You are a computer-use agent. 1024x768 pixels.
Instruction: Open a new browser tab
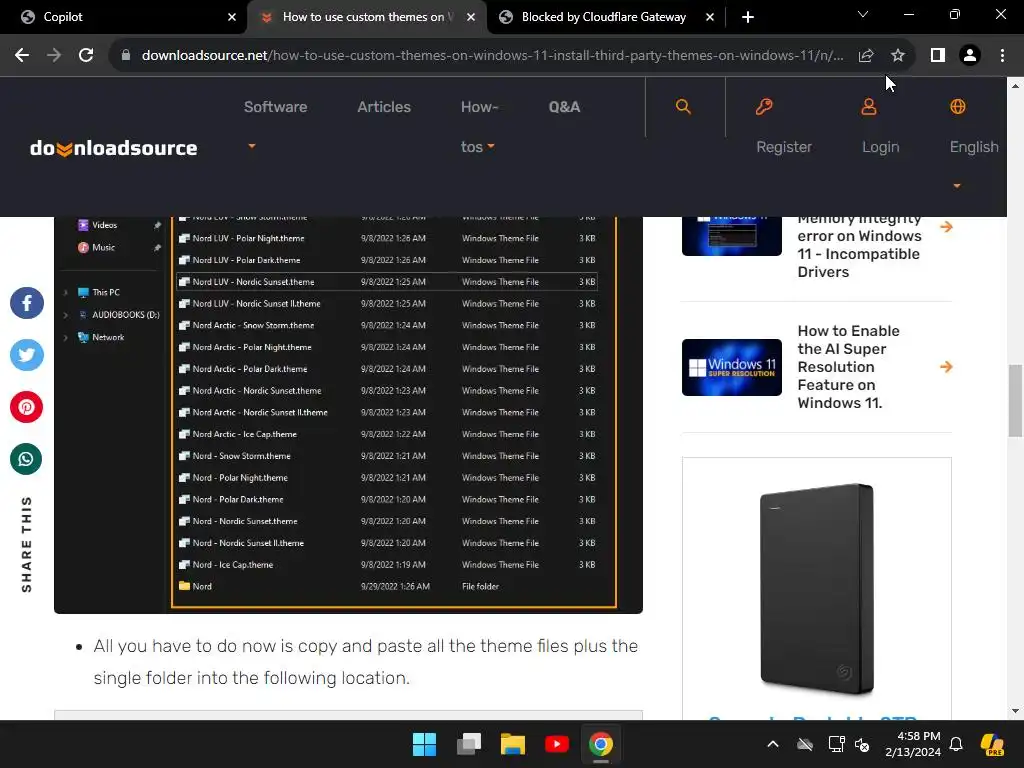coord(748,17)
